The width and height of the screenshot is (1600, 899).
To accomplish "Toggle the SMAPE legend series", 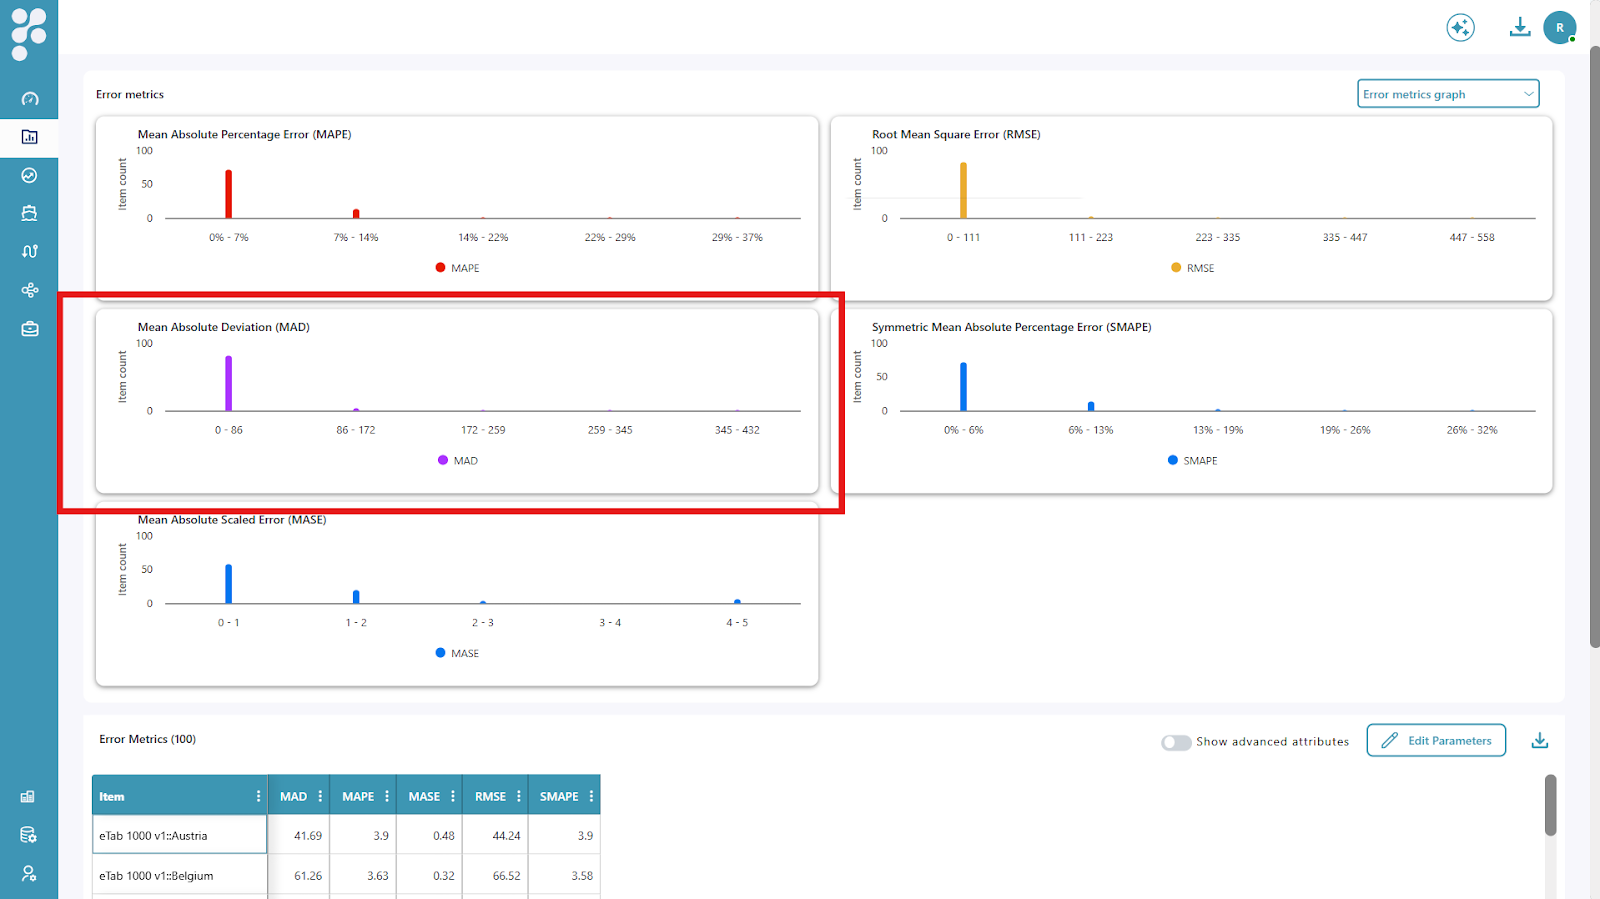I will [1192, 461].
